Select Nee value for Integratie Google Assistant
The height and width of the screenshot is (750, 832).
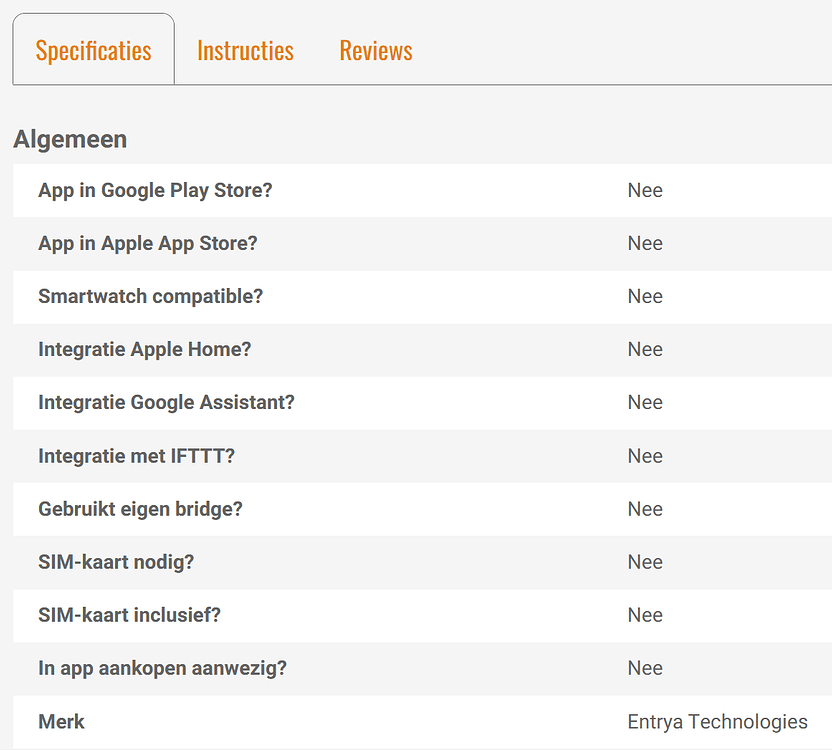point(645,402)
